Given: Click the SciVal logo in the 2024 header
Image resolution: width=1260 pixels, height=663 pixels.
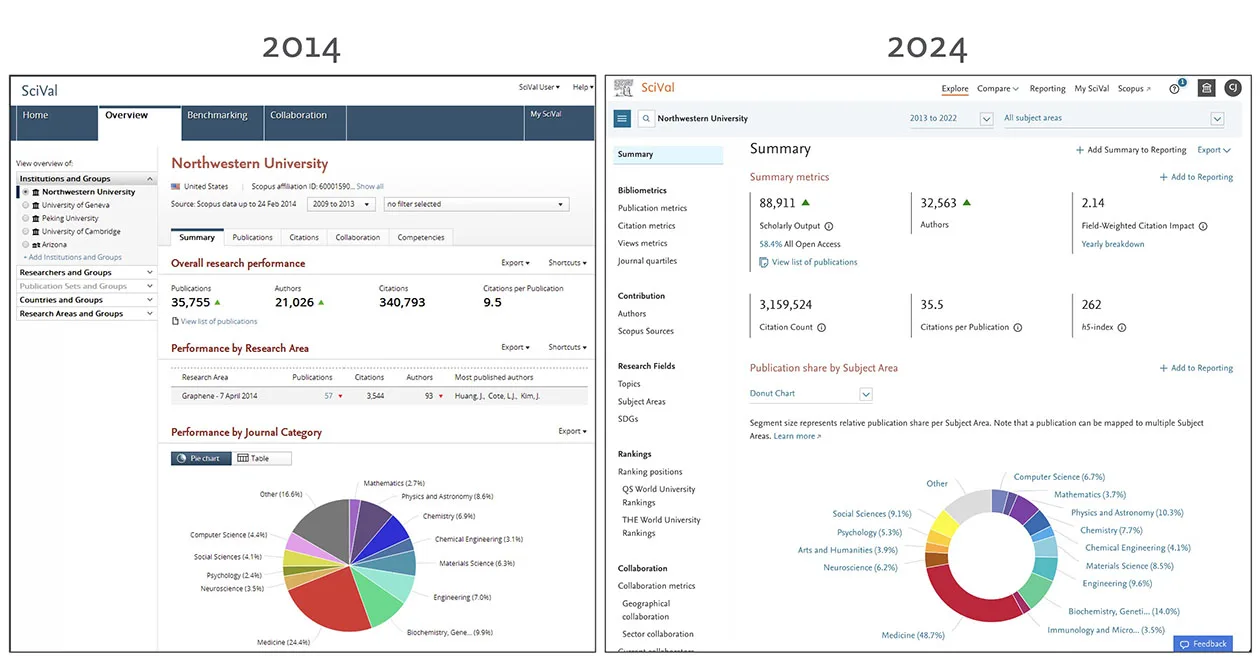Looking at the screenshot, I should click(655, 88).
